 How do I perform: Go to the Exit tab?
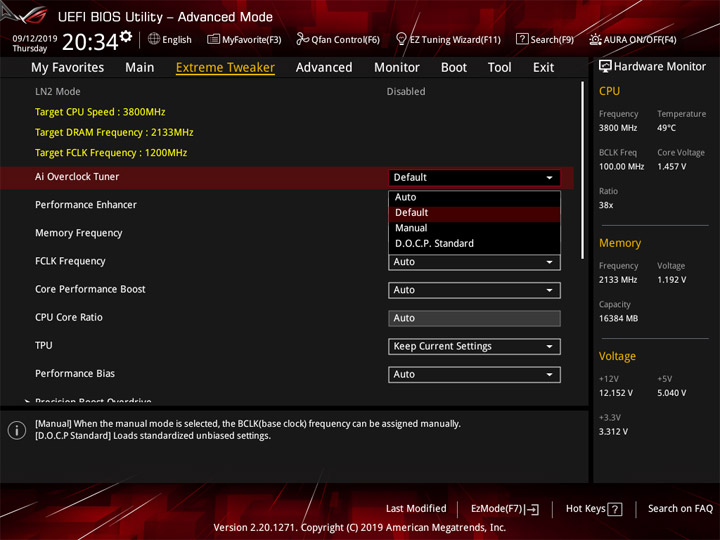(543, 68)
